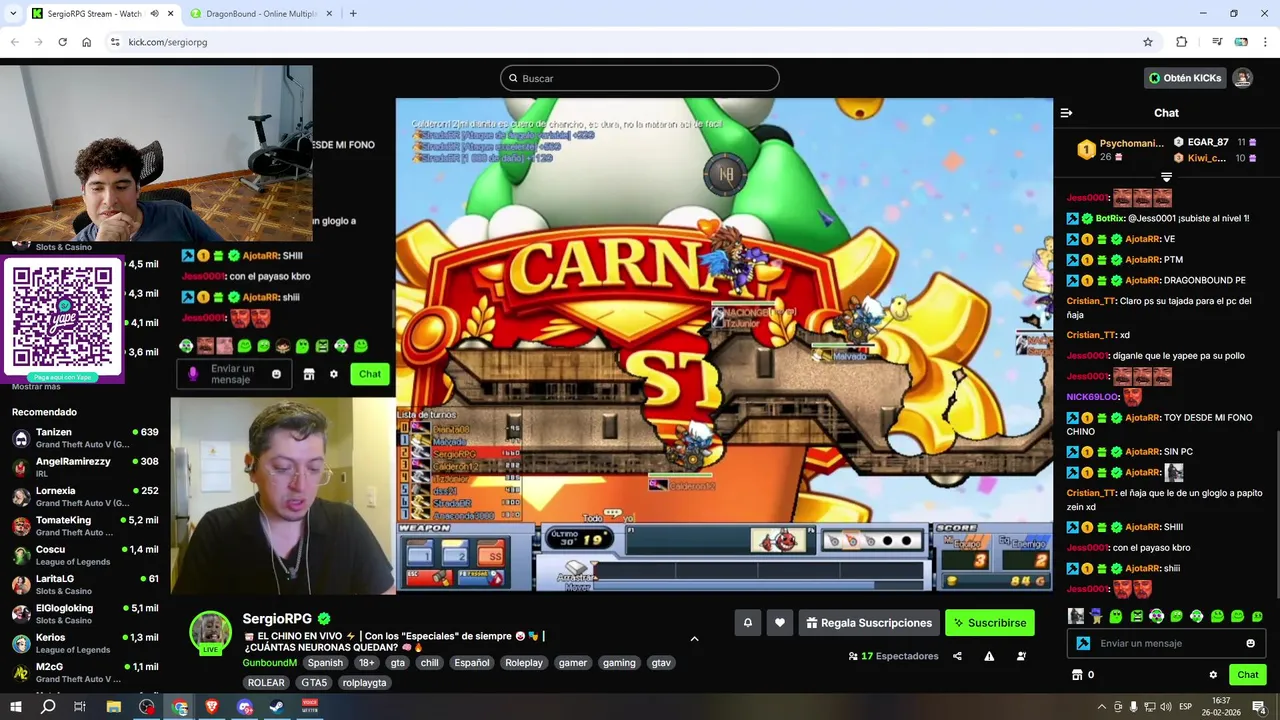Click the Enviar un mensaje chat input
The width and height of the screenshot is (1280, 720).
1166,643
